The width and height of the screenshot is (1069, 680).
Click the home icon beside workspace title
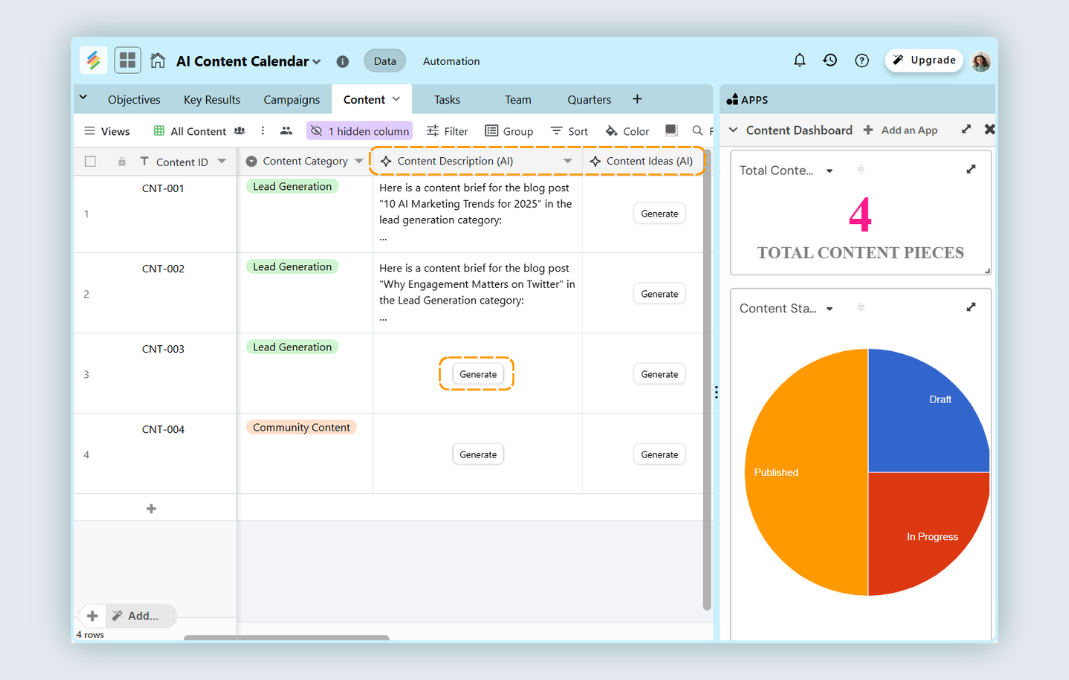(x=158, y=61)
